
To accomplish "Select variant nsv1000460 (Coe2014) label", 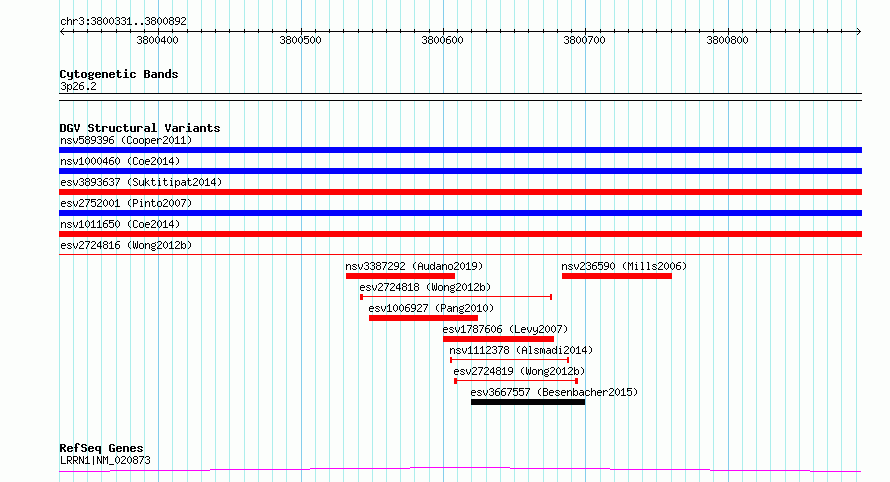I will click(x=120, y=161).
